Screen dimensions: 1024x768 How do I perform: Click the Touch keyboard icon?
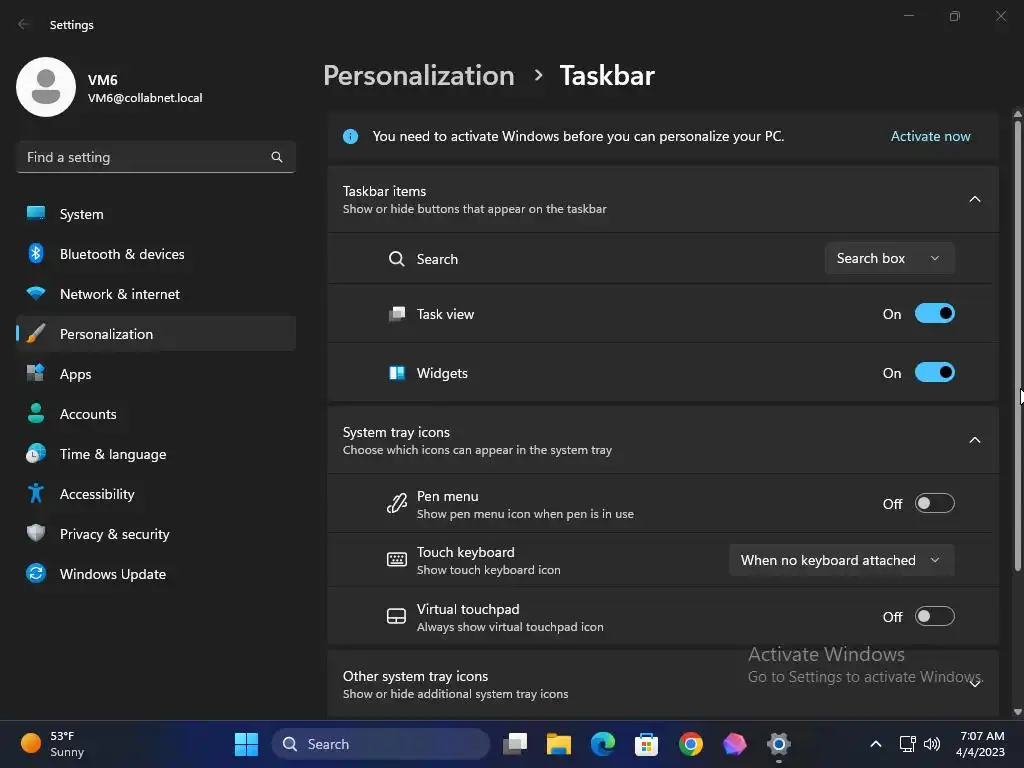[396, 560]
